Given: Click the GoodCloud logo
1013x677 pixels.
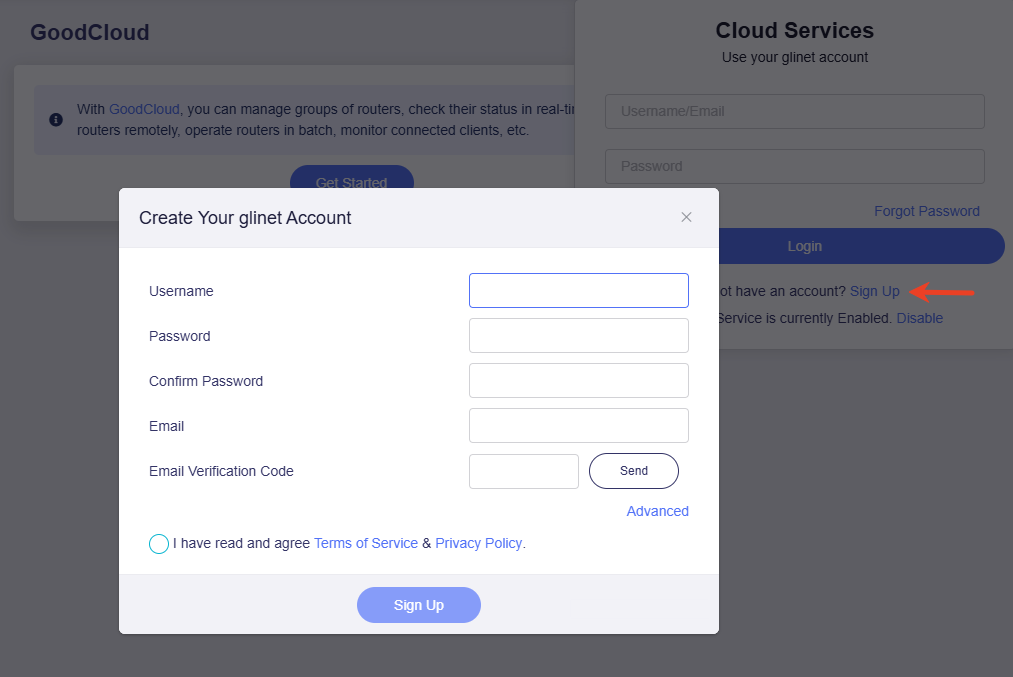Looking at the screenshot, I should coord(89,32).
